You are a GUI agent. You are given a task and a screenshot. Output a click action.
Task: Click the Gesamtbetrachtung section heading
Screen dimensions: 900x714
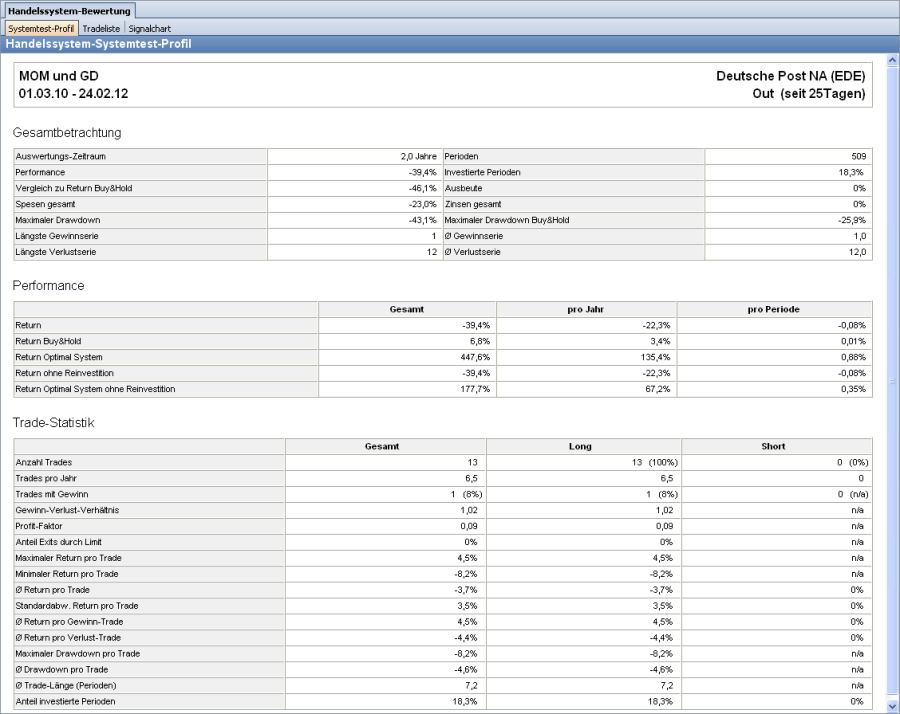67,132
